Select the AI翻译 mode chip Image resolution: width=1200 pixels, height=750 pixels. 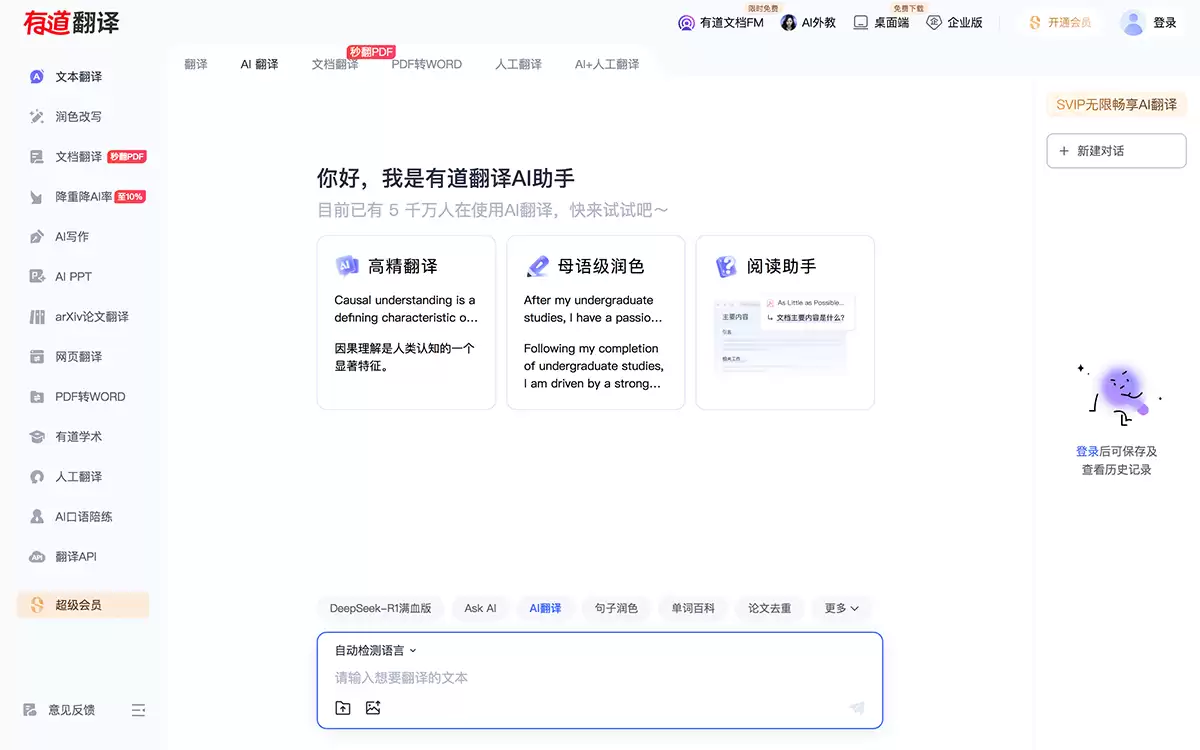click(x=545, y=608)
